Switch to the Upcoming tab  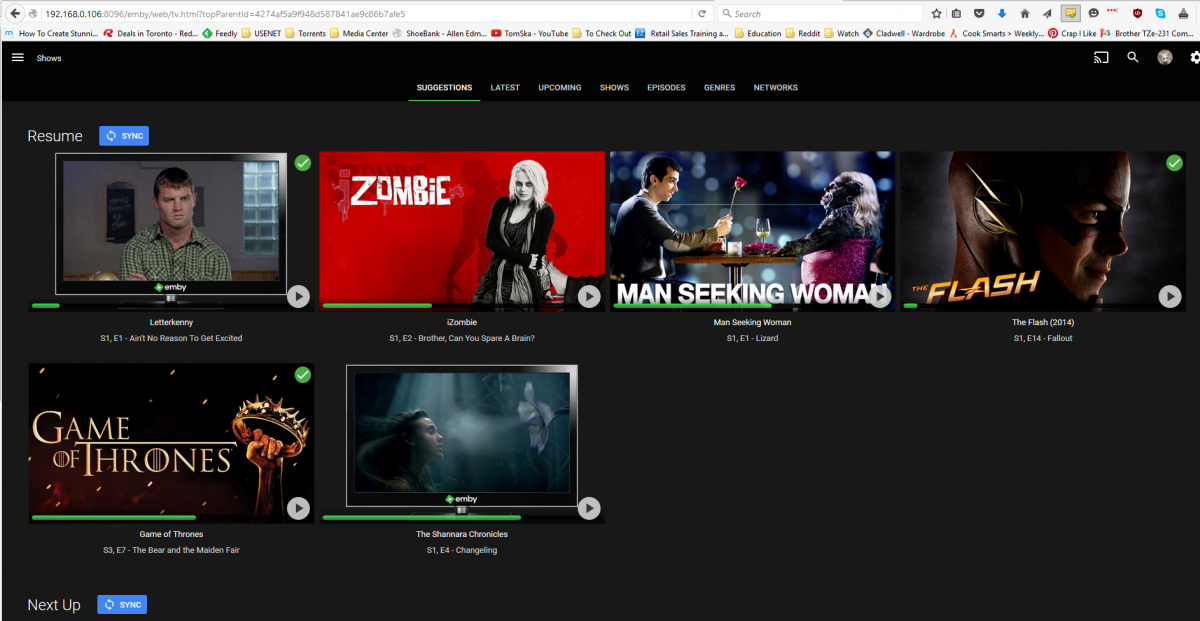tap(560, 87)
